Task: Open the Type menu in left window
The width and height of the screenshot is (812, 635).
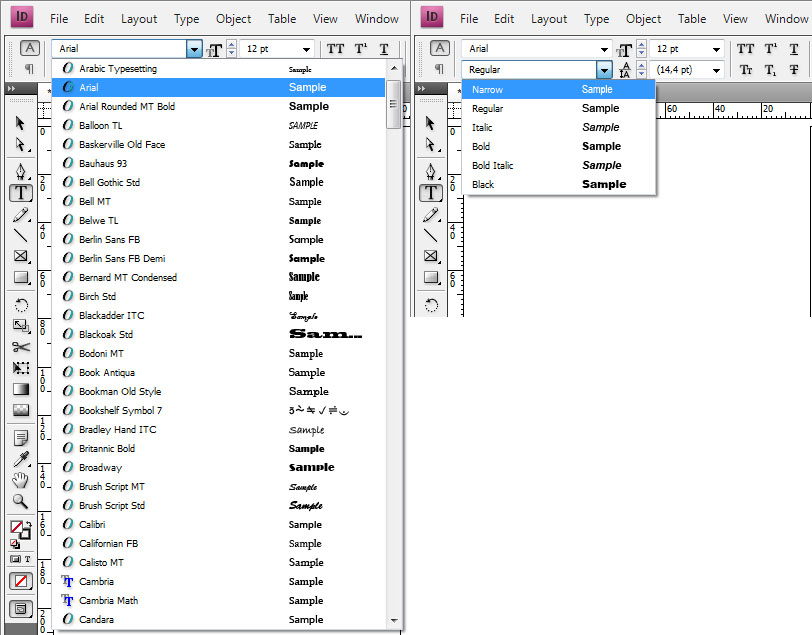Action: click(186, 19)
